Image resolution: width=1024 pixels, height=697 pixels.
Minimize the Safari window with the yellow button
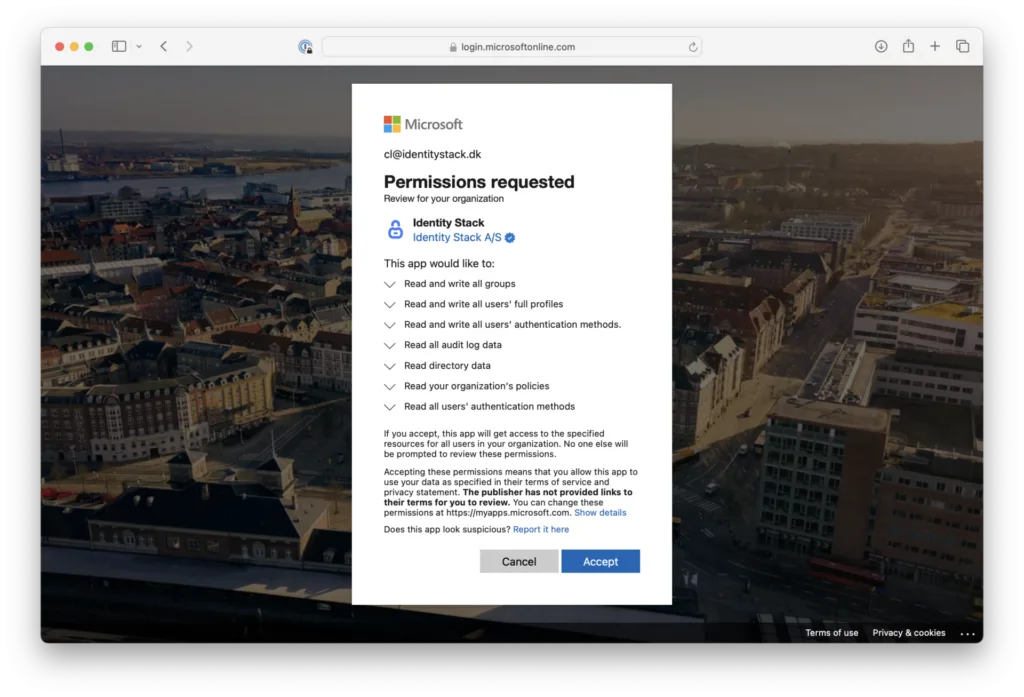point(74,46)
